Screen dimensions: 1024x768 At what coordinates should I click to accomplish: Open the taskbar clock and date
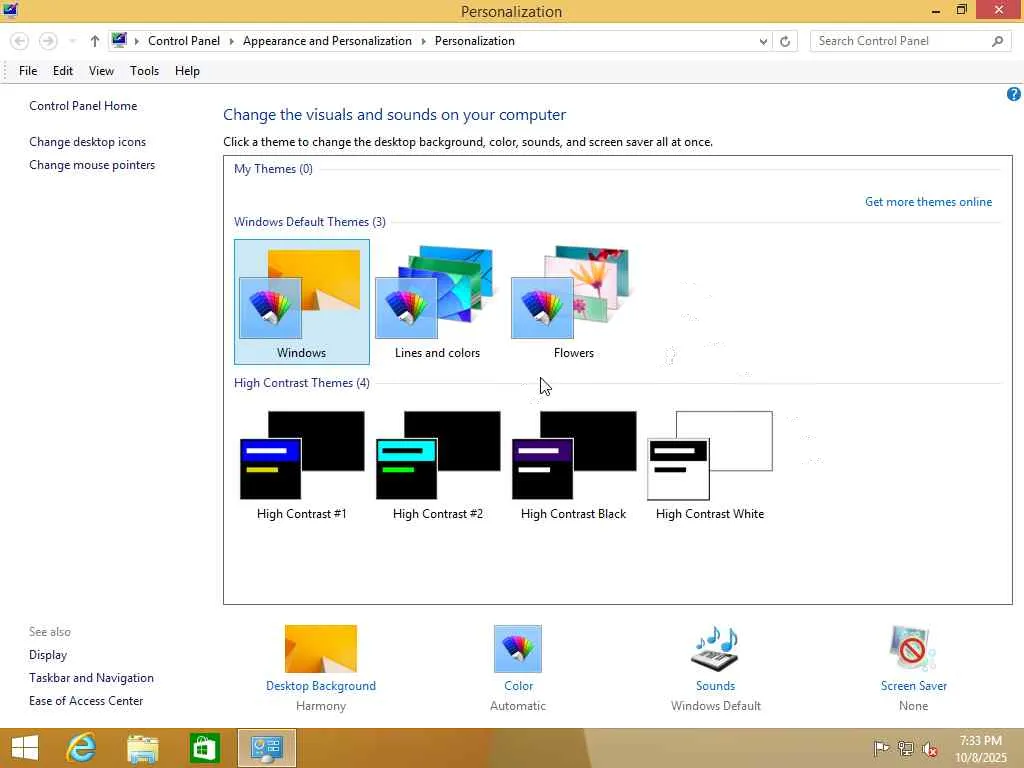point(980,749)
